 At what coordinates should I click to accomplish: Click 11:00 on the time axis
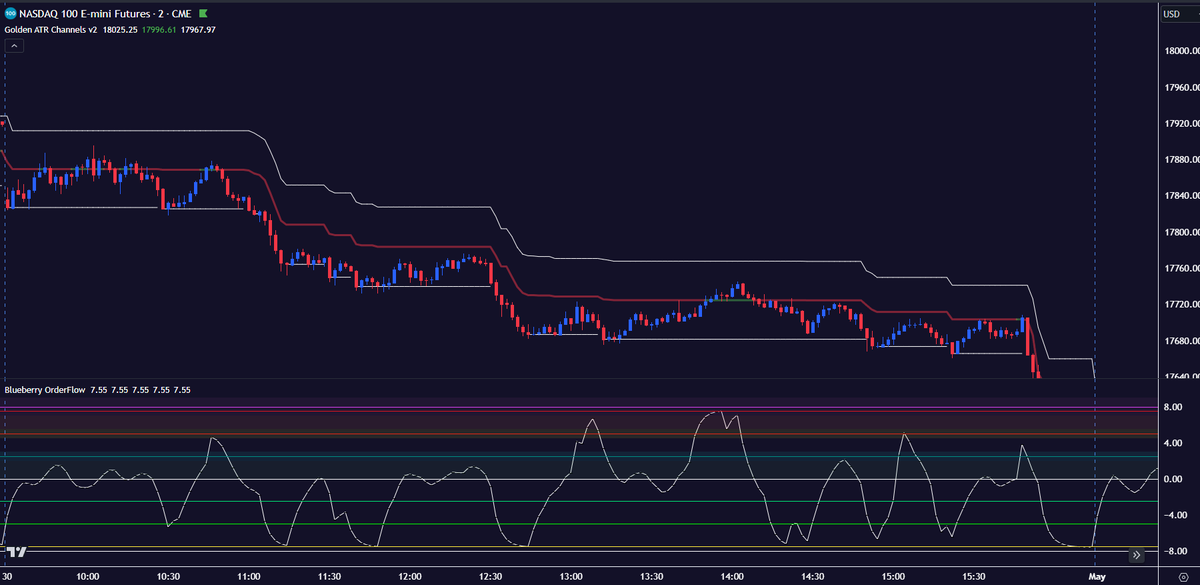coord(249,577)
